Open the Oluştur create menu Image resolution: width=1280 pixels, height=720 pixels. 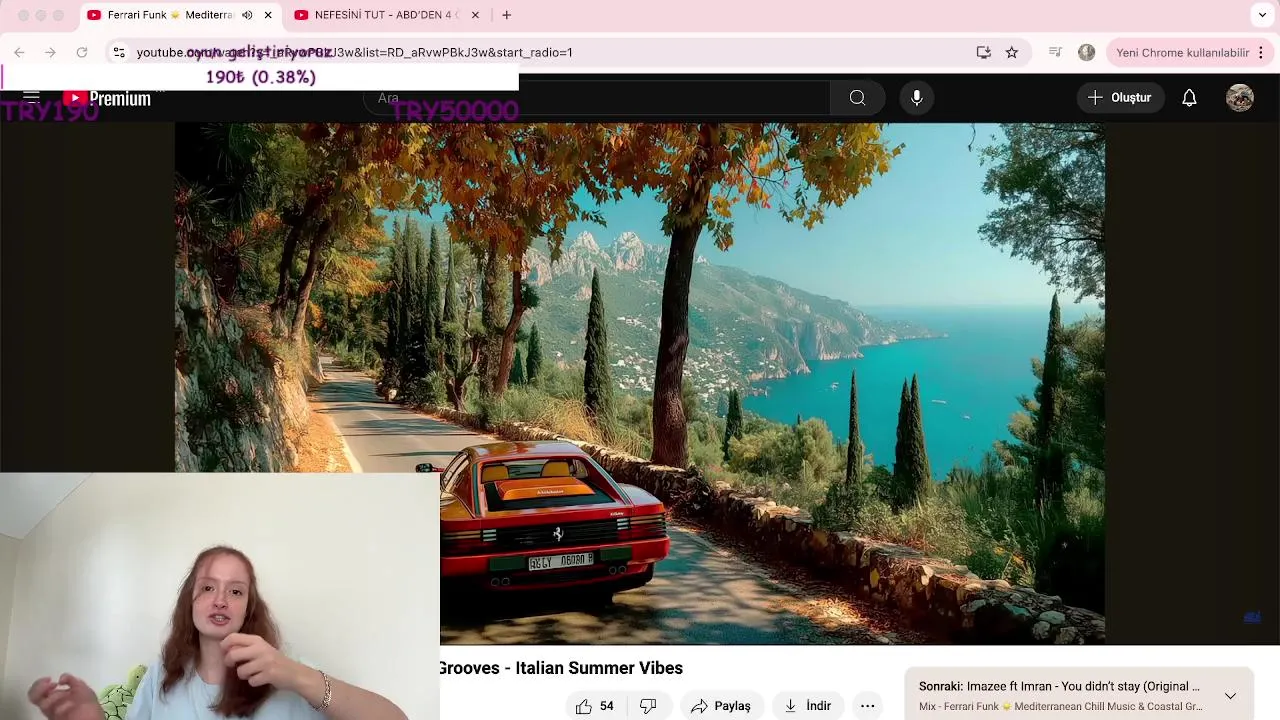click(1120, 97)
